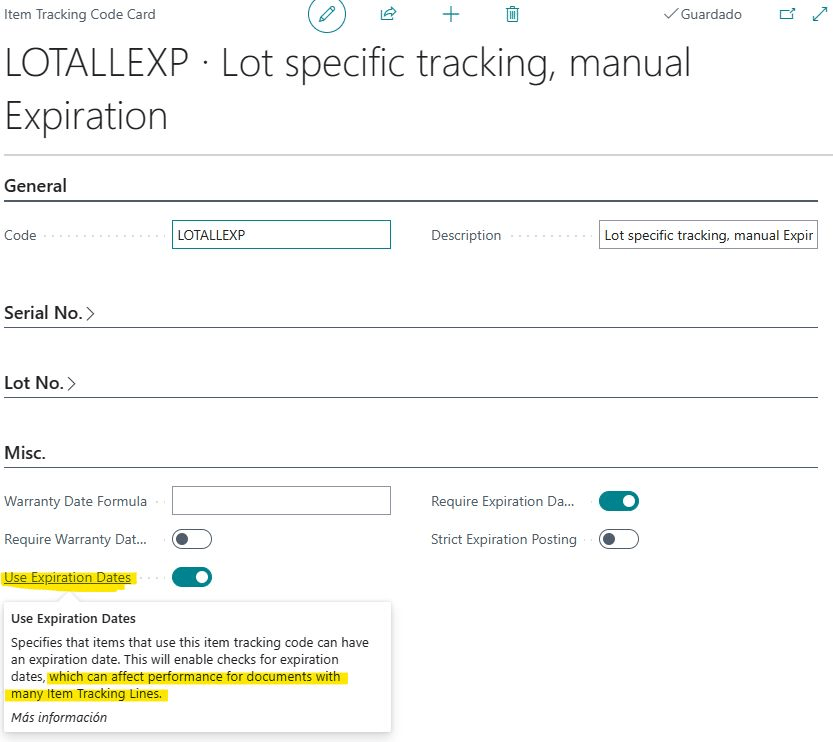This screenshot has height=742, width=833.
Task: Focus the Warranty Date Formula field
Action: coord(281,501)
